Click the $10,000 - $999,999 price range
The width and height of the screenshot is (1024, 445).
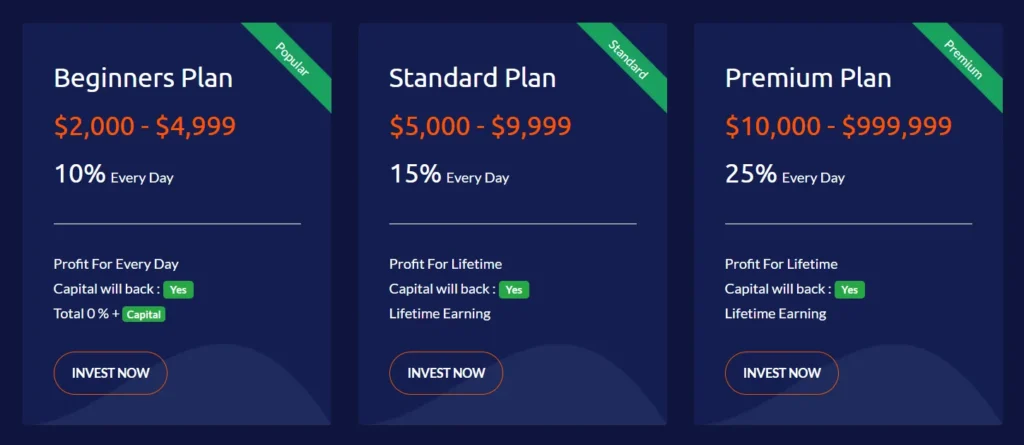coord(838,127)
